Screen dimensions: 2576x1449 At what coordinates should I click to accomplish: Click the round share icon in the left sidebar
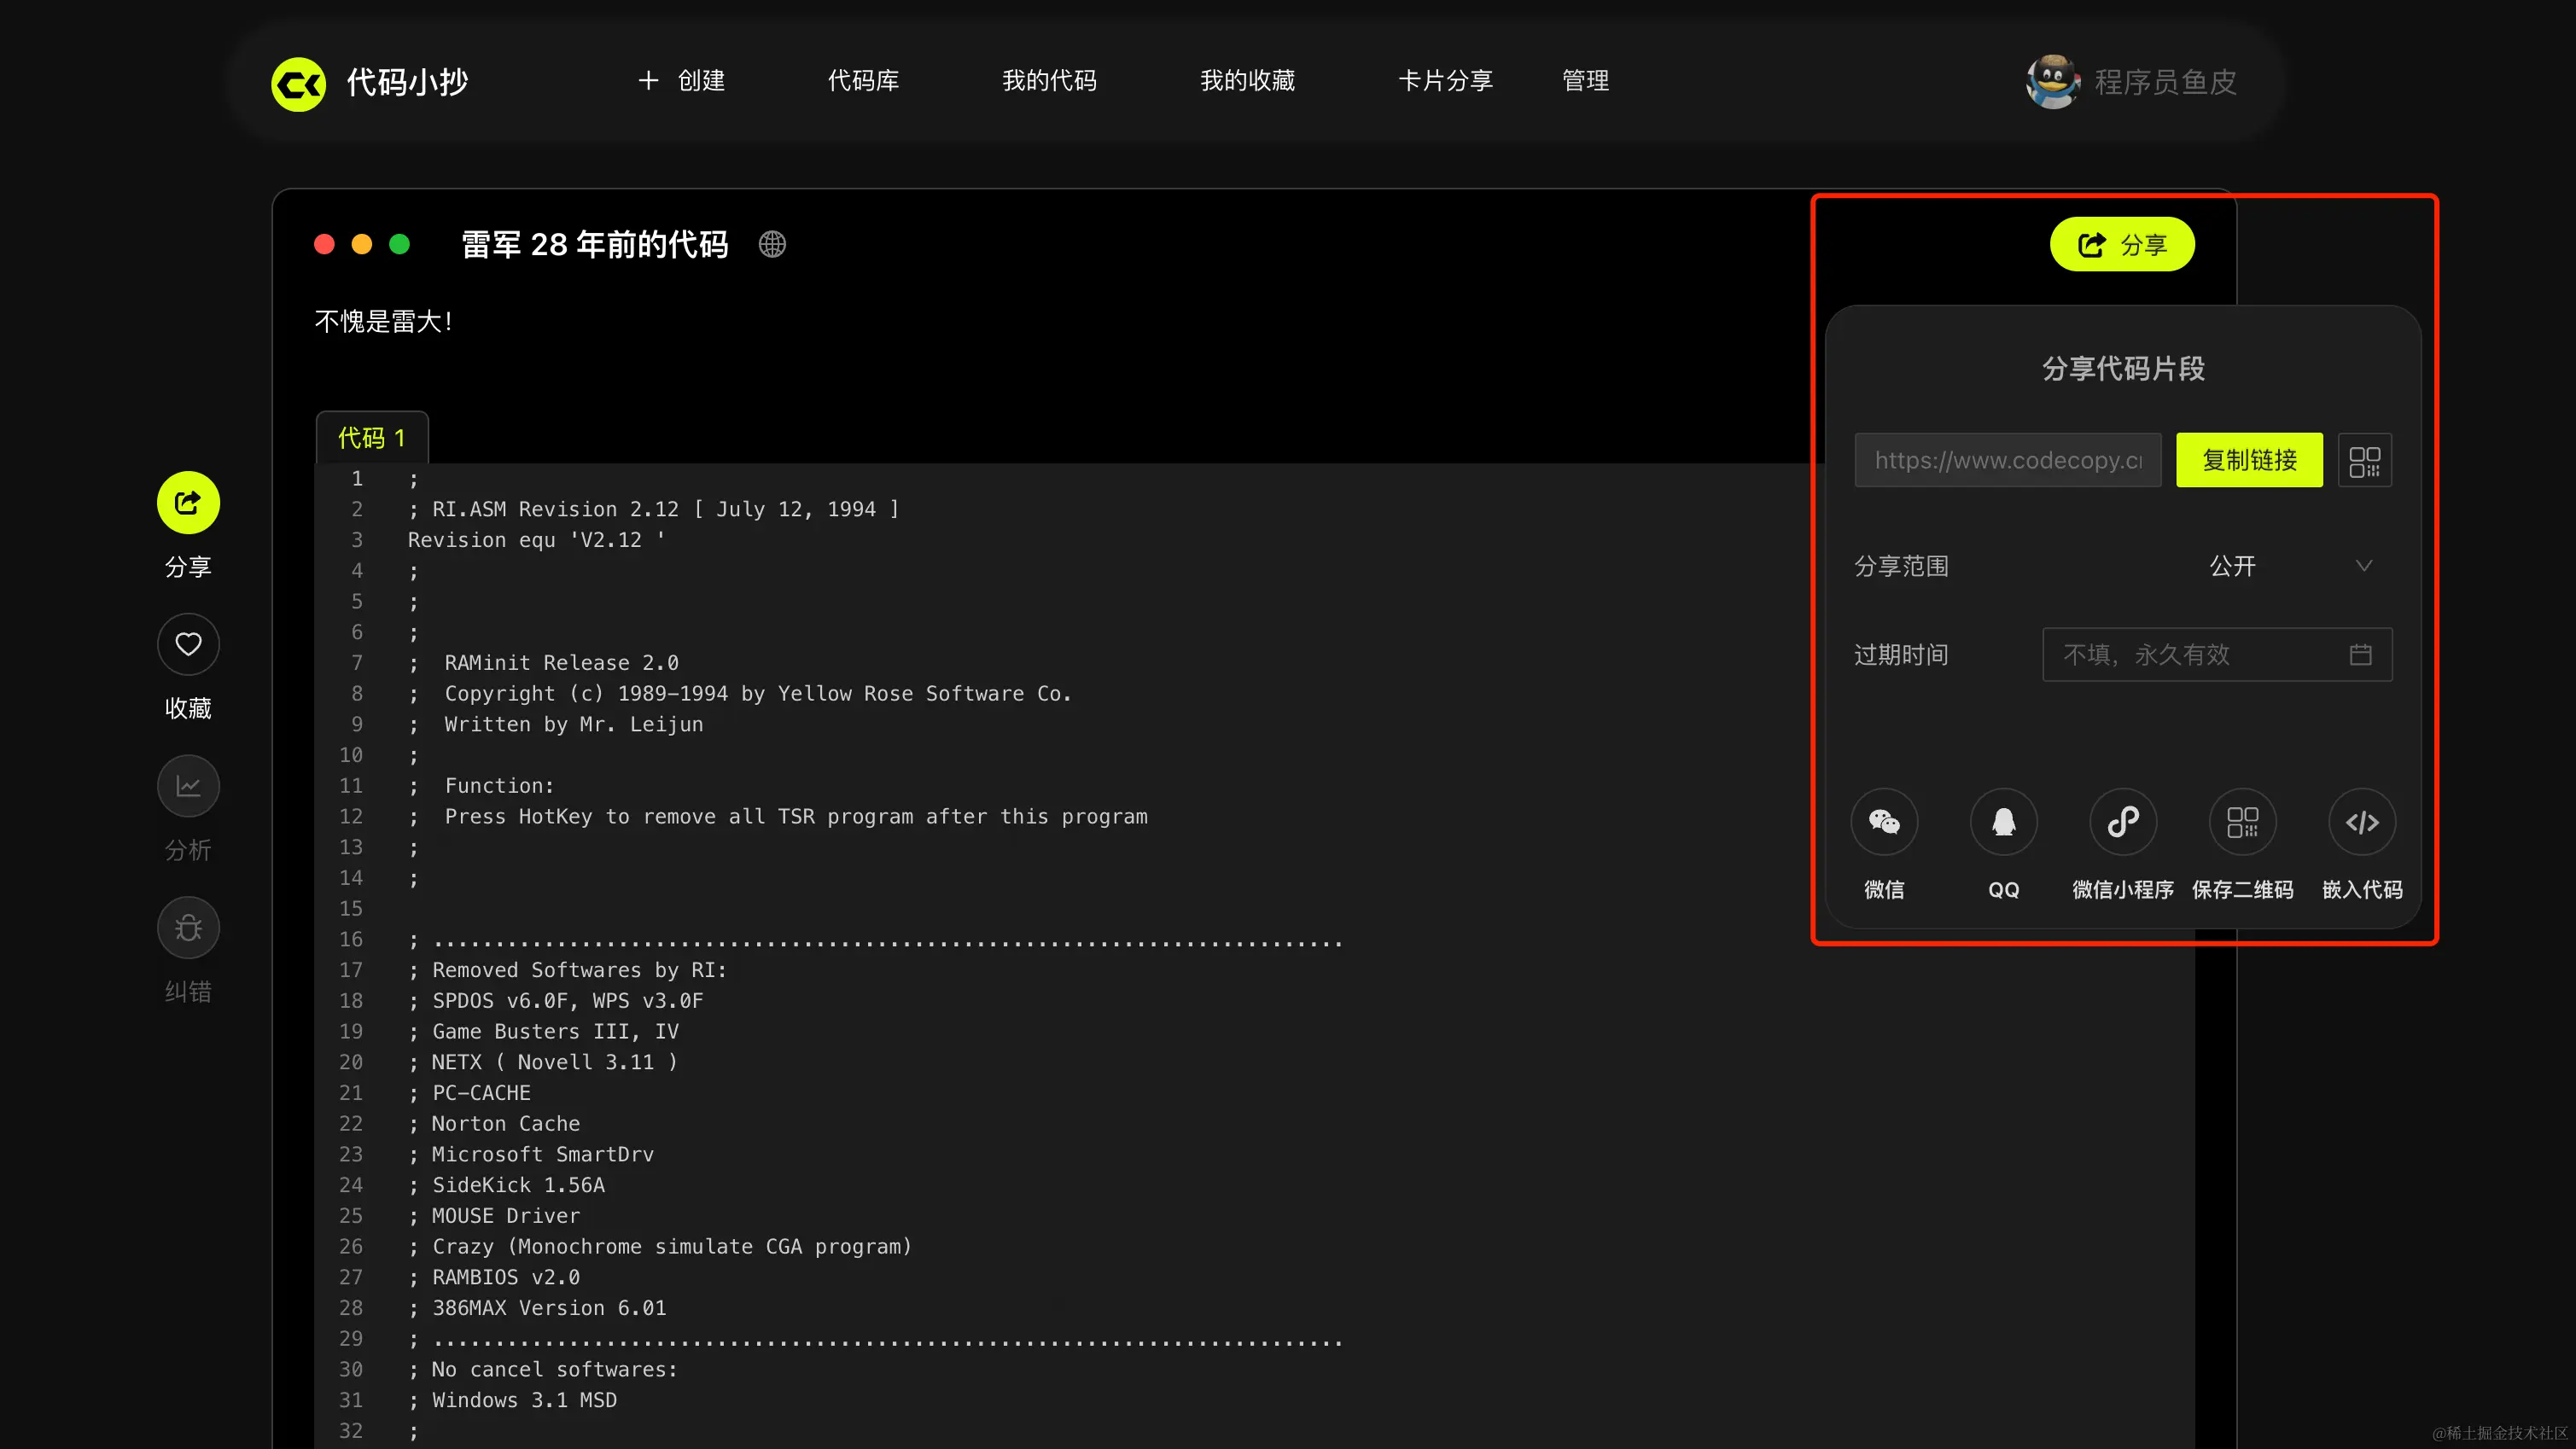[x=188, y=503]
